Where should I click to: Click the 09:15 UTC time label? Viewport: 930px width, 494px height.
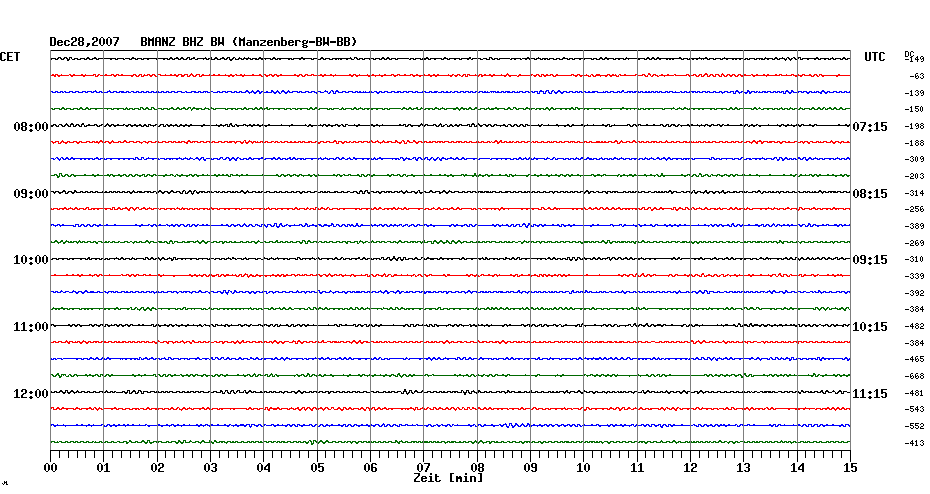(870, 260)
